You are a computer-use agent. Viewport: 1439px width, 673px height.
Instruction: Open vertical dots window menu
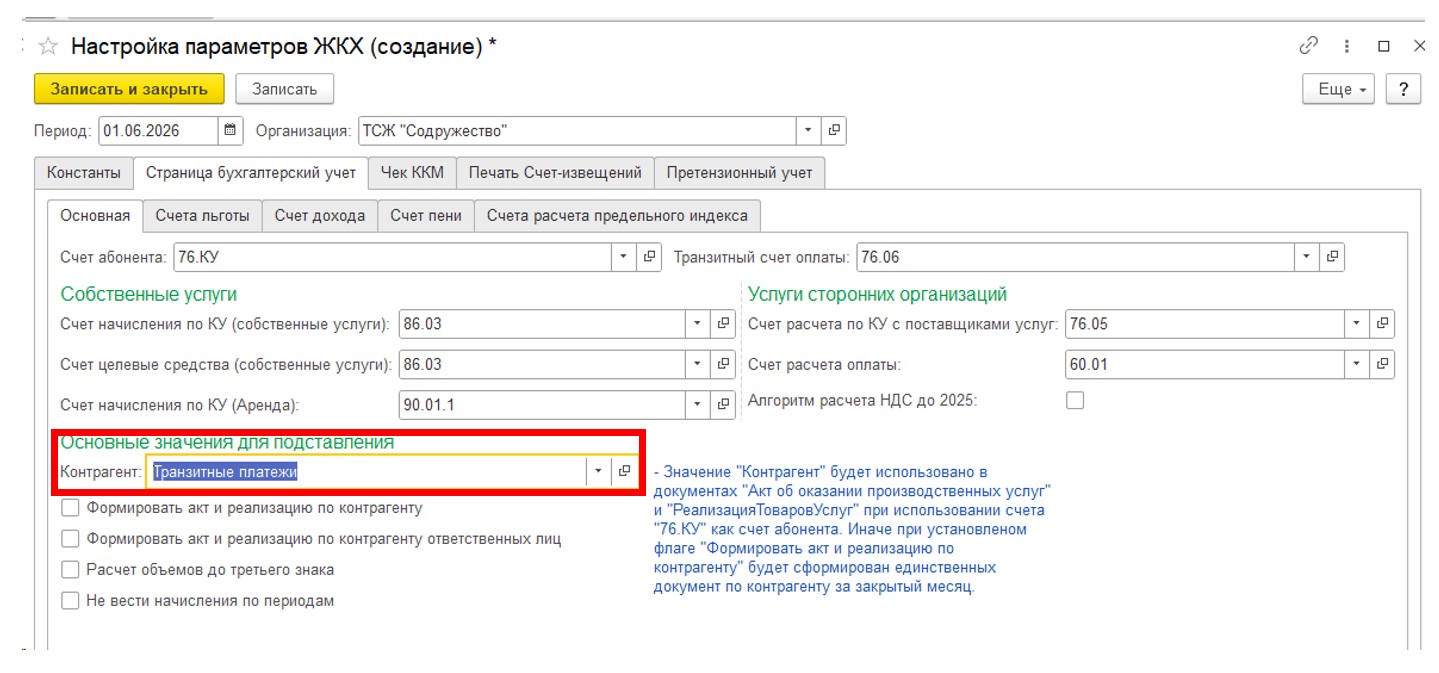(x=1347, y=46)
